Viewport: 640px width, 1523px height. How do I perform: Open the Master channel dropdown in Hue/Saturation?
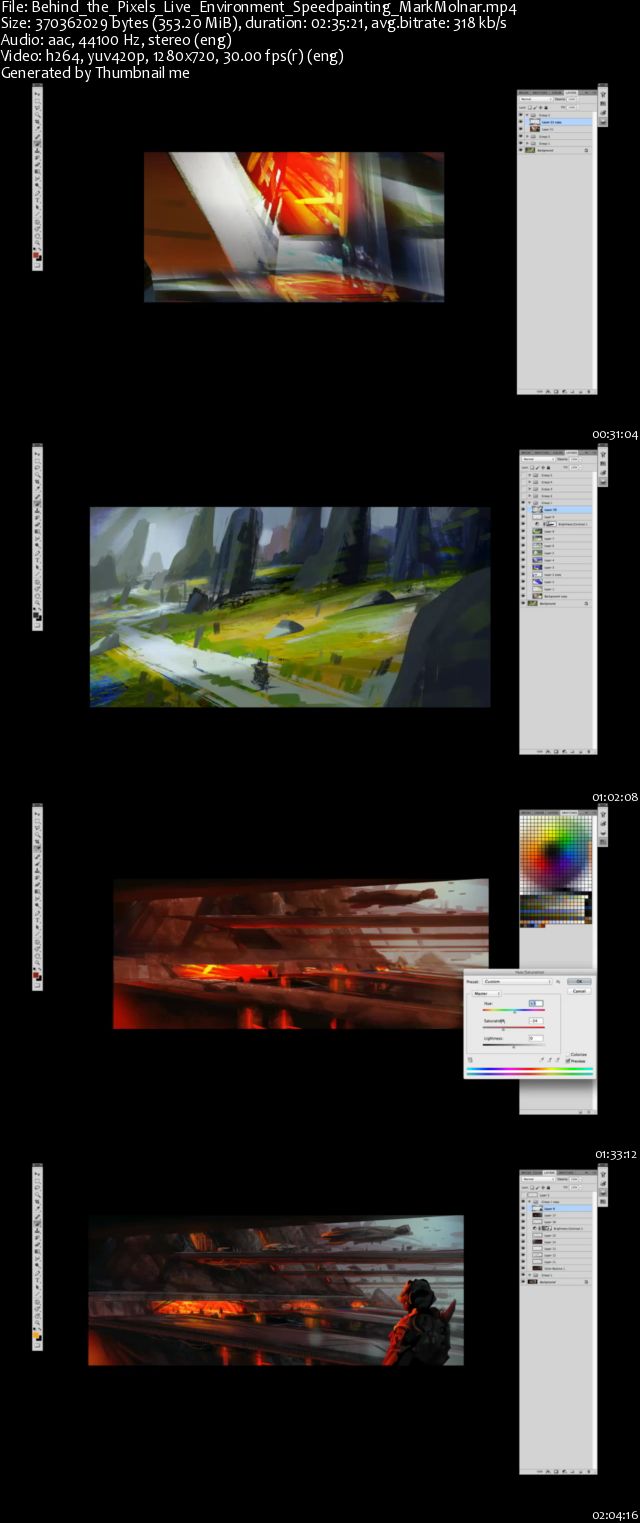(487, 994)
